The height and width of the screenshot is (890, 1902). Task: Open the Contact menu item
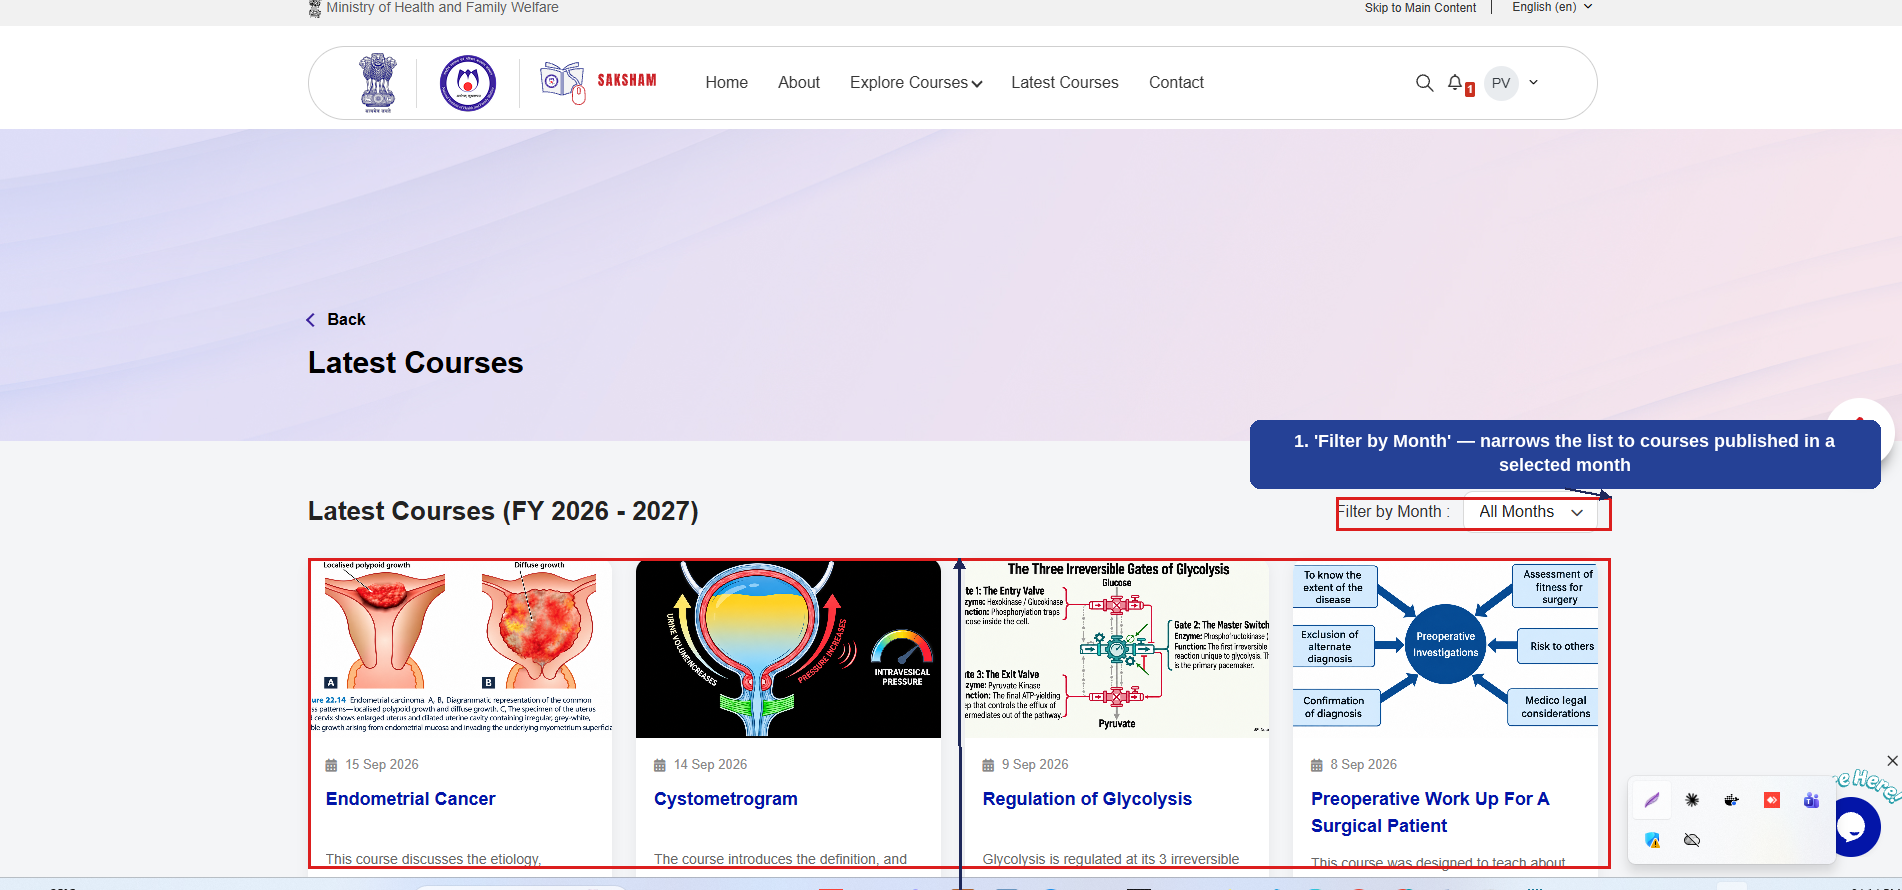(1176, 83)
